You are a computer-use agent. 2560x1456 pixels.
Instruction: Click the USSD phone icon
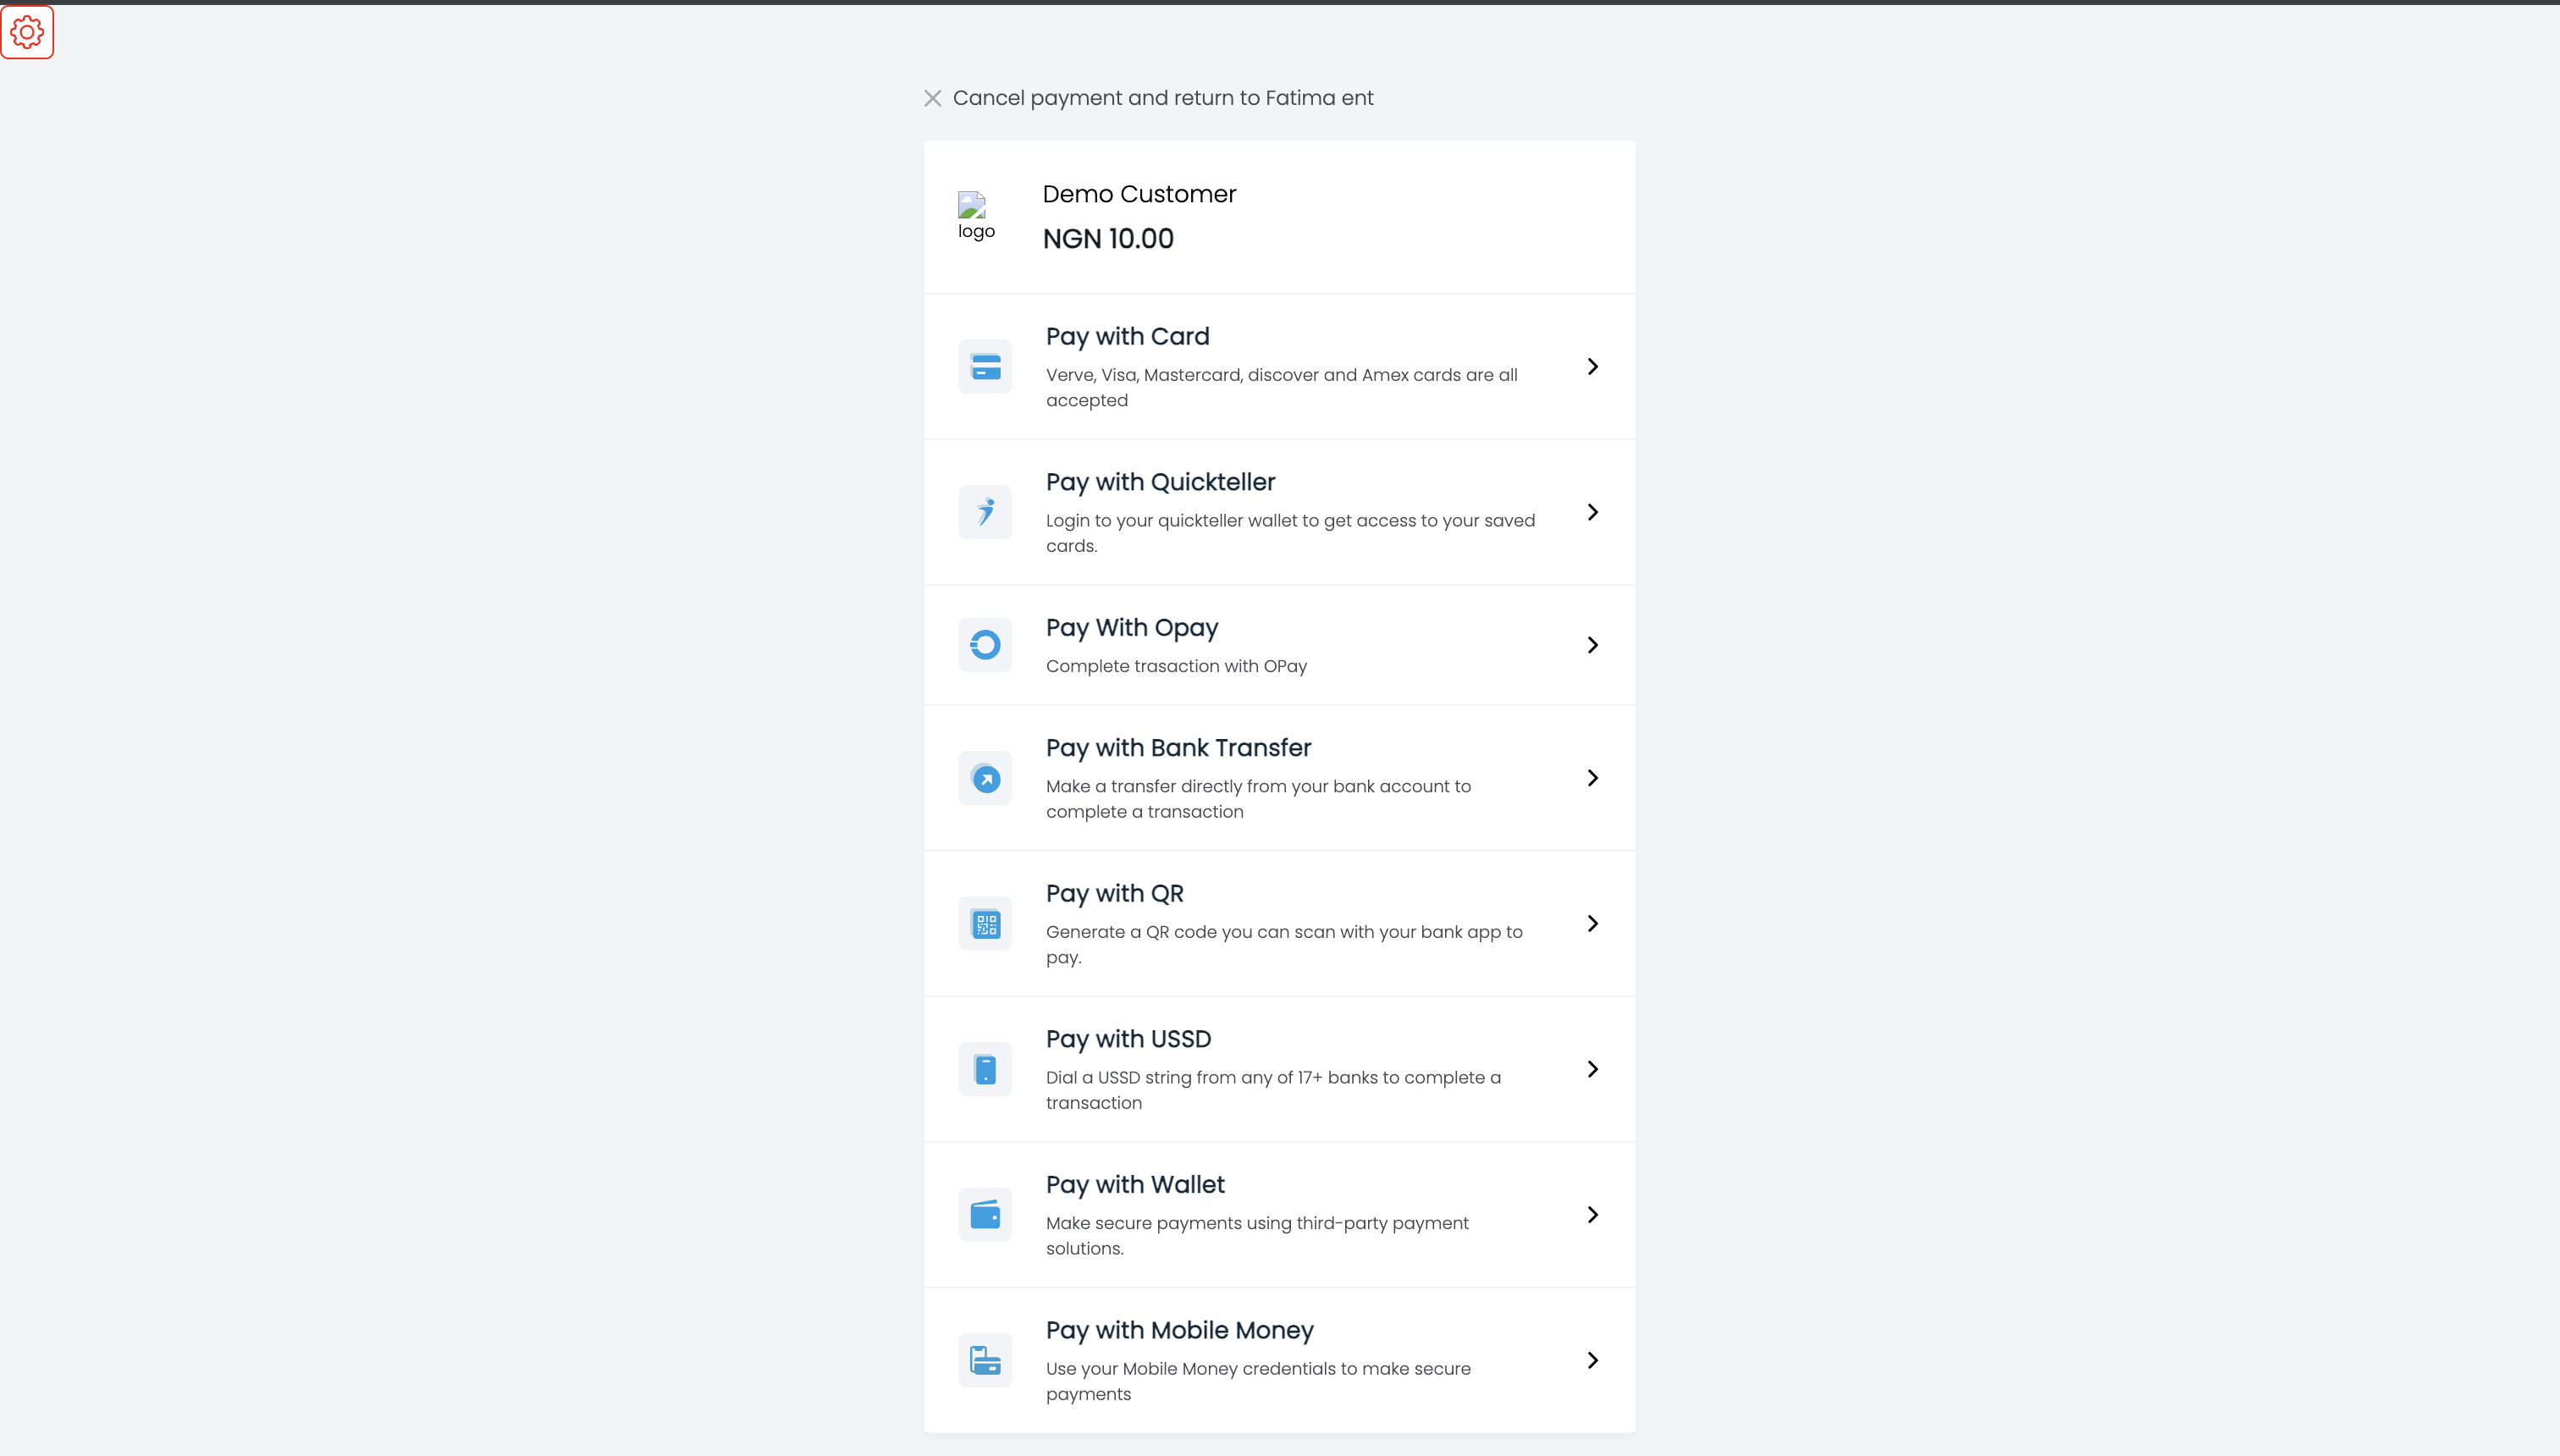click(985, 1069)
